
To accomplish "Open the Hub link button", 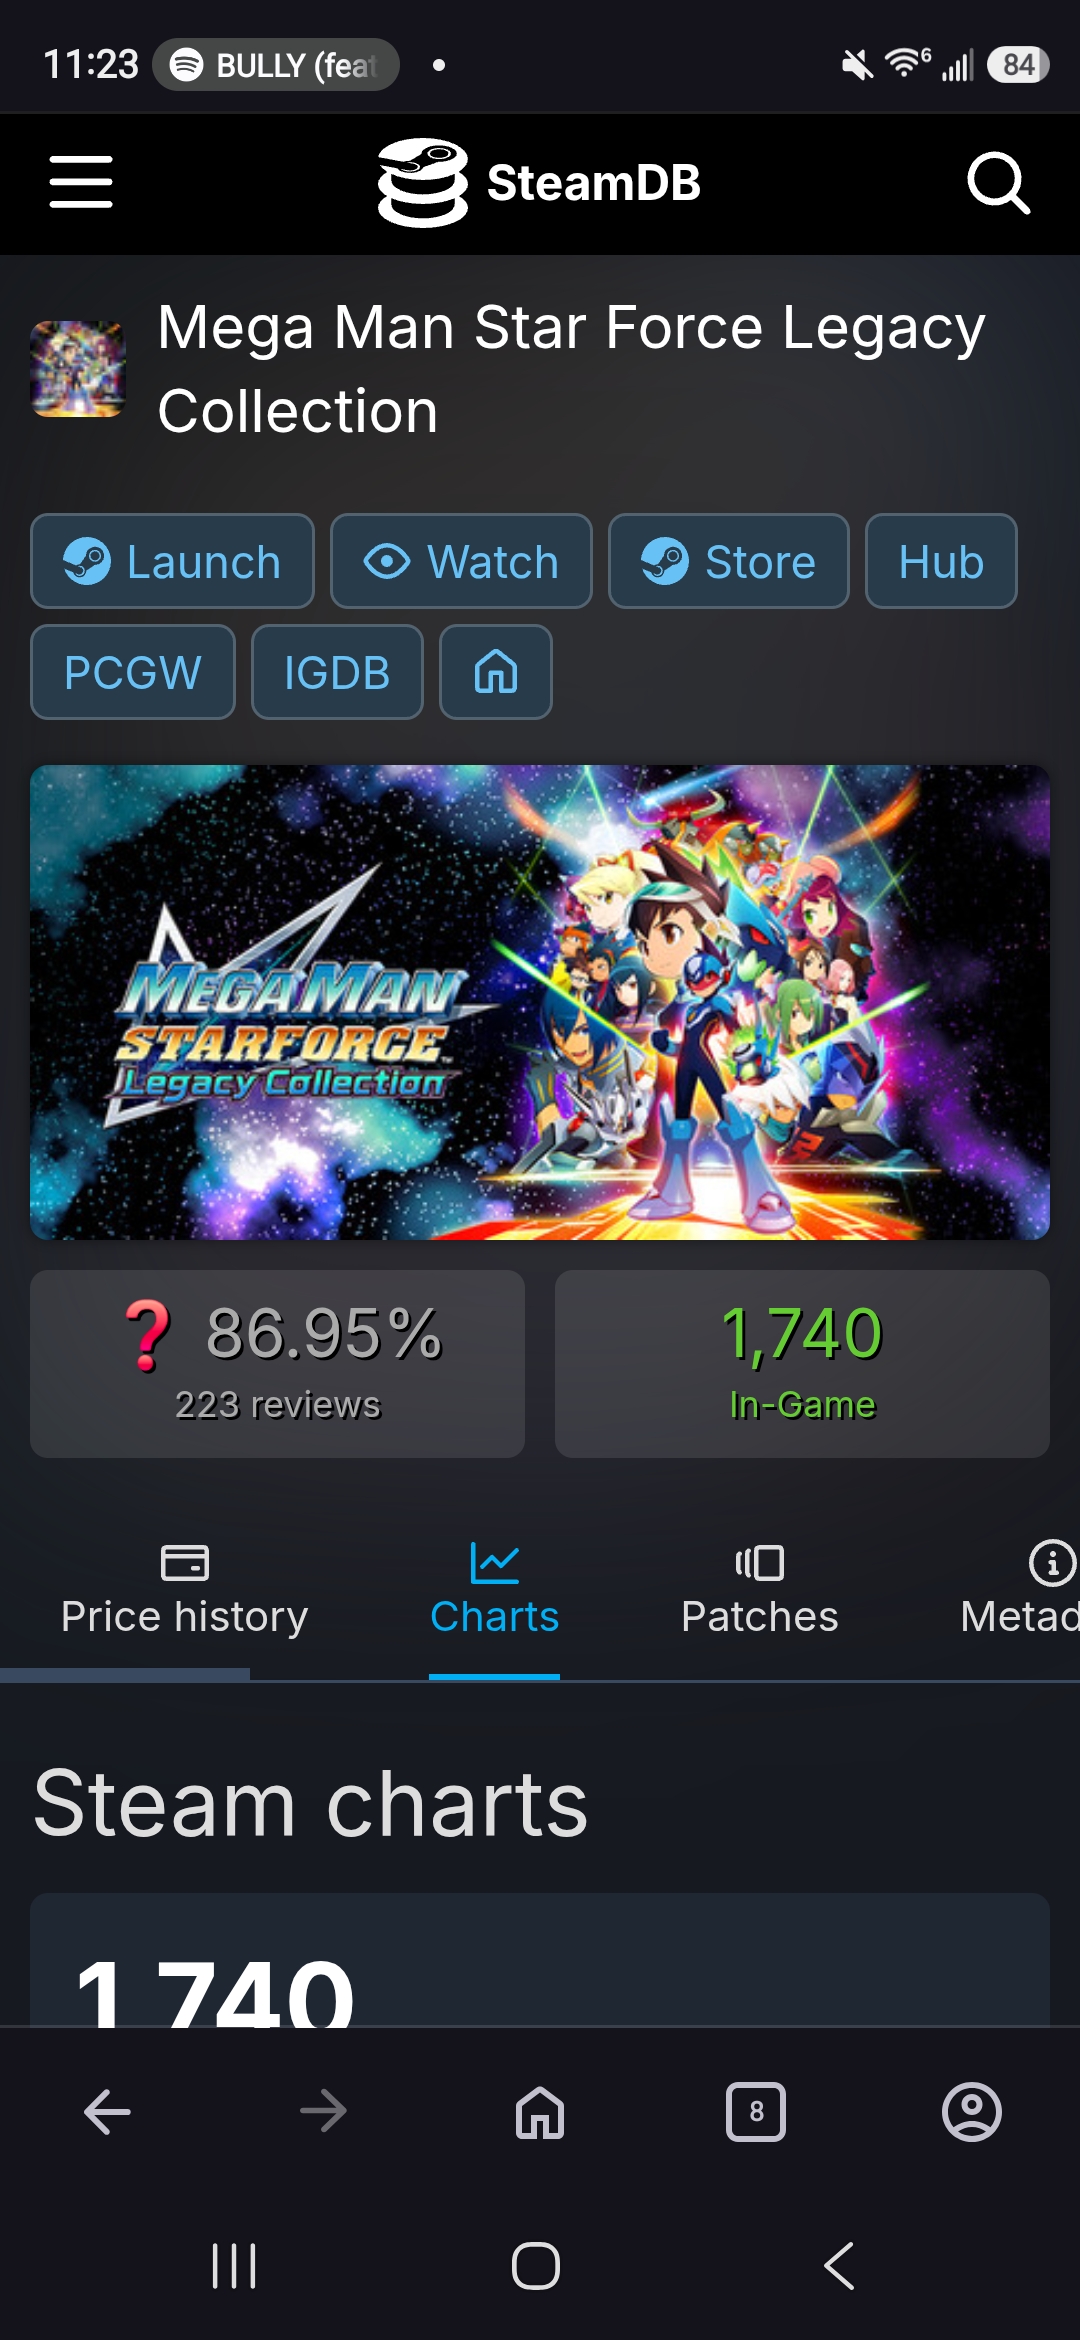I will coord(941,561).
